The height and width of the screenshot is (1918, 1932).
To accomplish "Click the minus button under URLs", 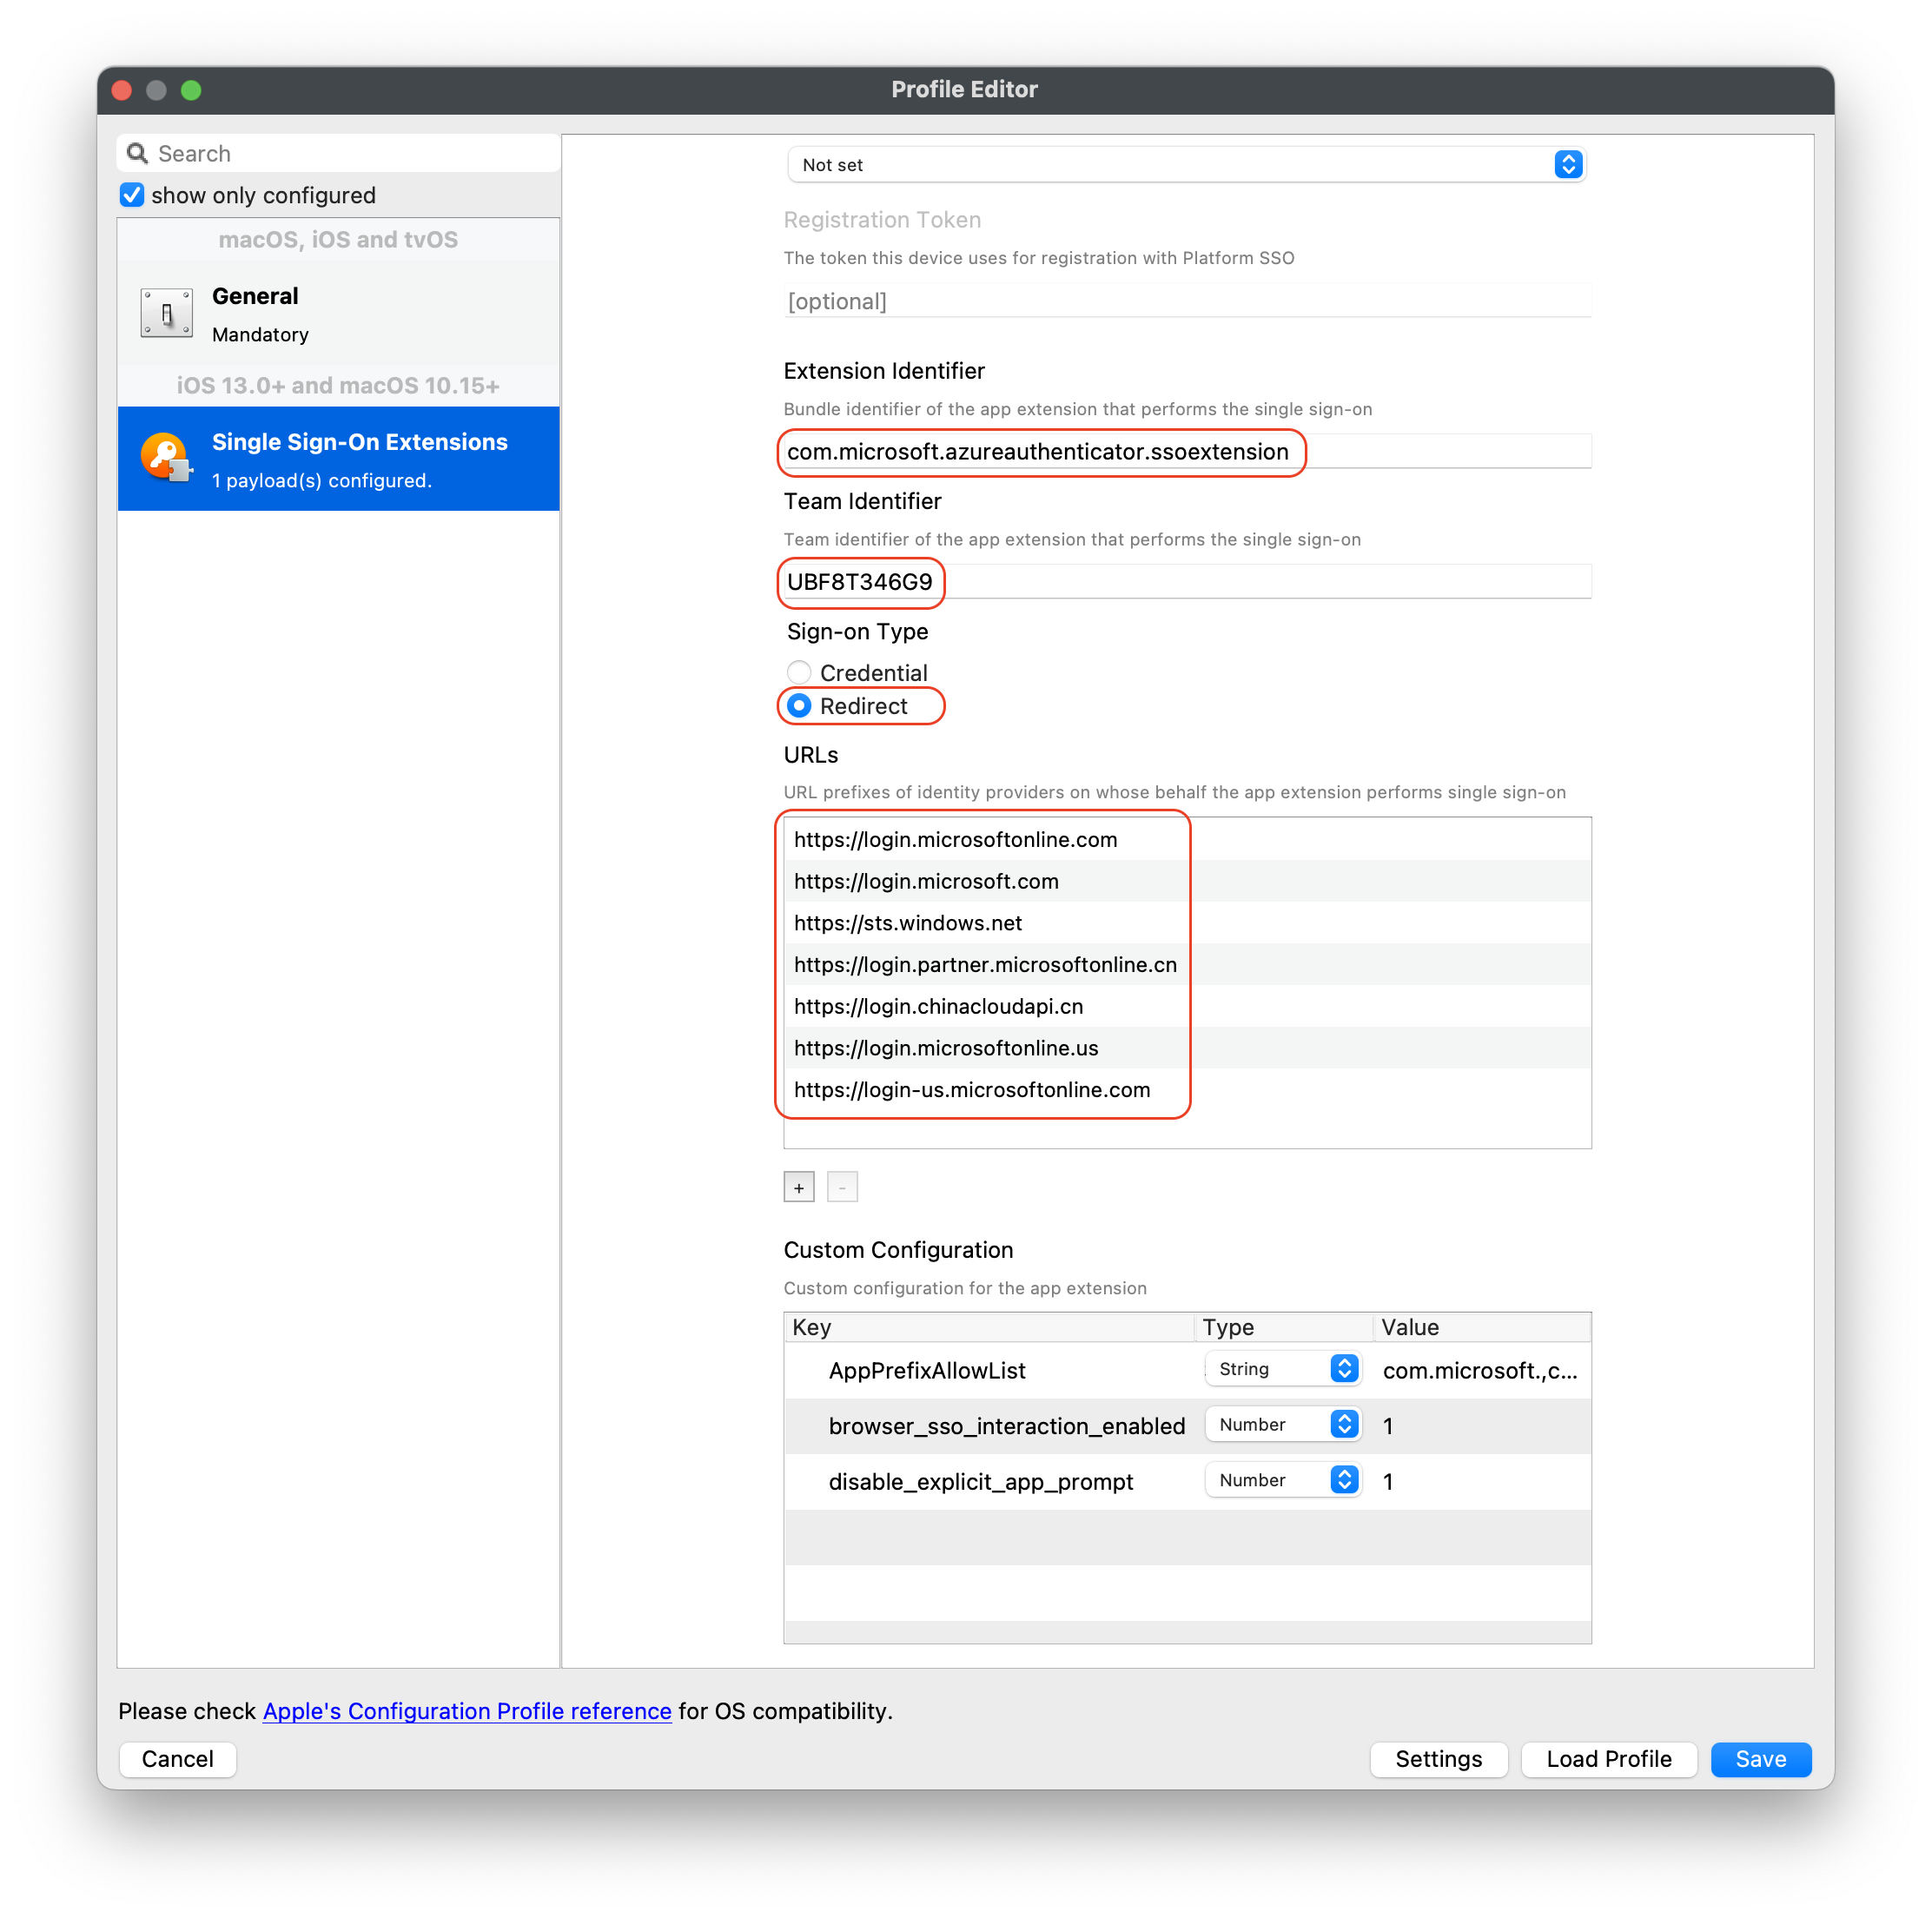I will [x=842, y=1187].
